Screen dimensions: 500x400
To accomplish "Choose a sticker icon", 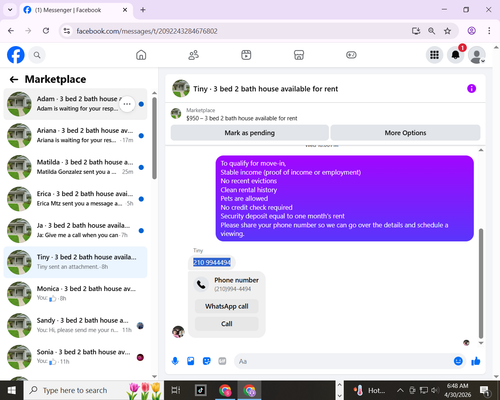I will click(207, 361).
